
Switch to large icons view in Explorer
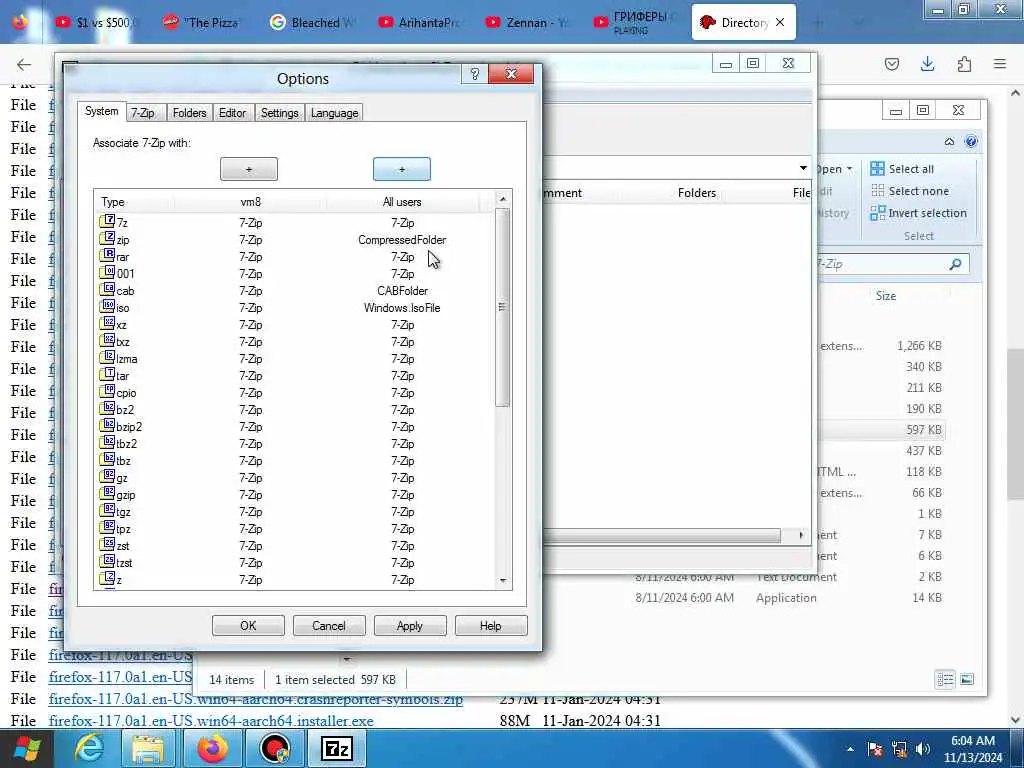[967, 680]
